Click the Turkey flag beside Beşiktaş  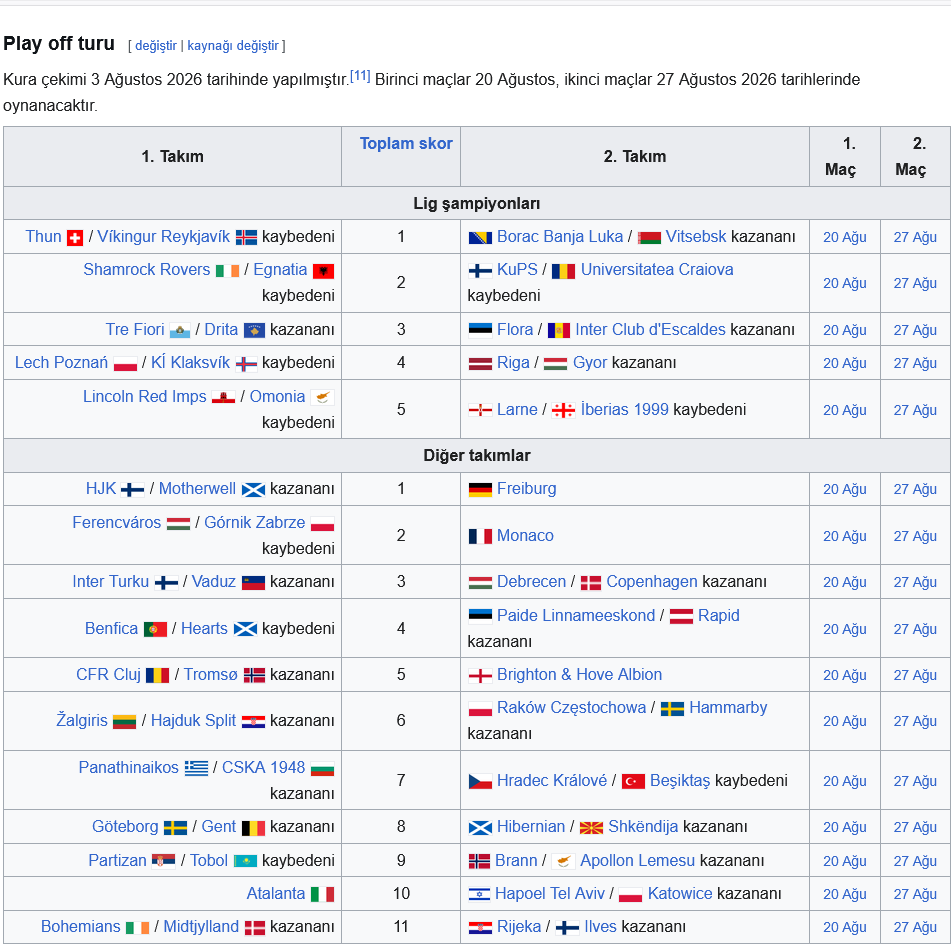(633, 781)
